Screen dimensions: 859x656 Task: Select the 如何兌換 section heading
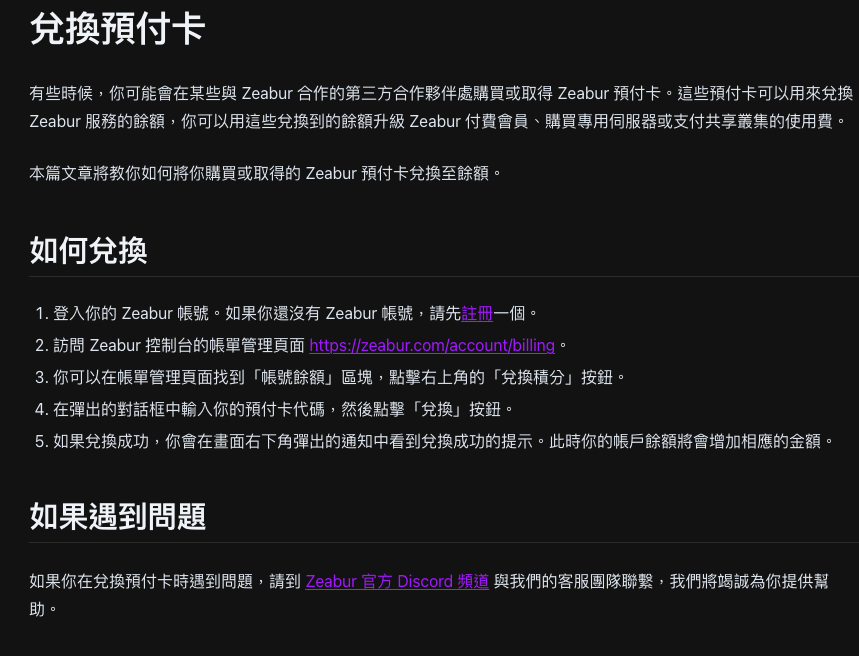(88, 251)
